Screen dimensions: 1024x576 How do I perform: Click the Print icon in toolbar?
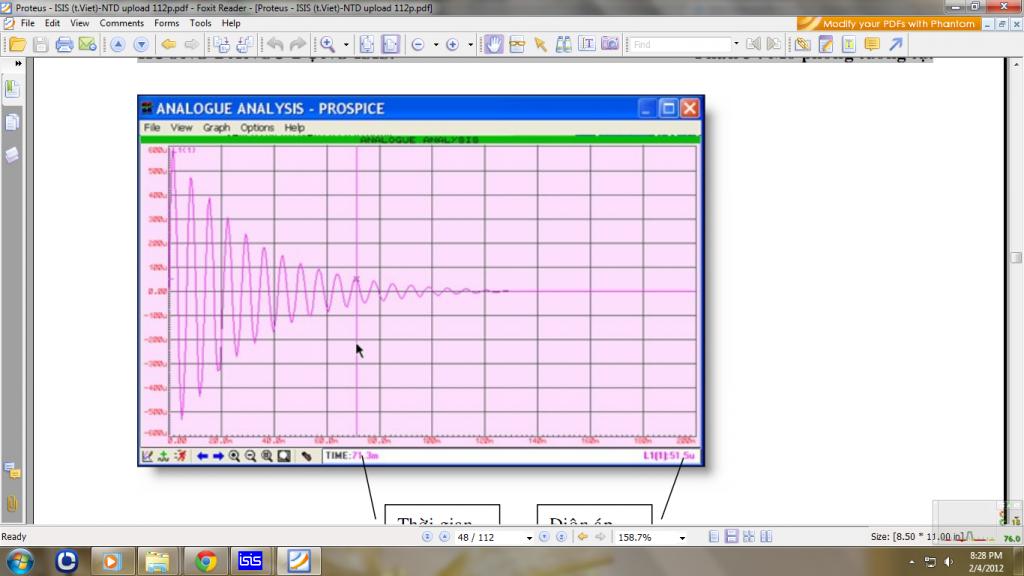(64, 44)
